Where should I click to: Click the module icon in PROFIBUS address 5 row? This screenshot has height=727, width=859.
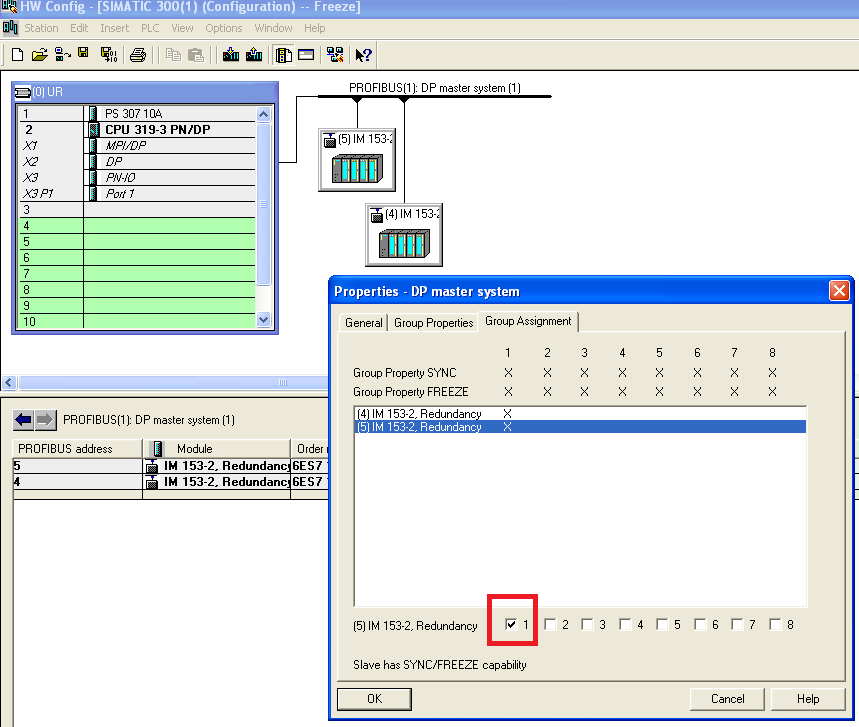coord(152,466)
